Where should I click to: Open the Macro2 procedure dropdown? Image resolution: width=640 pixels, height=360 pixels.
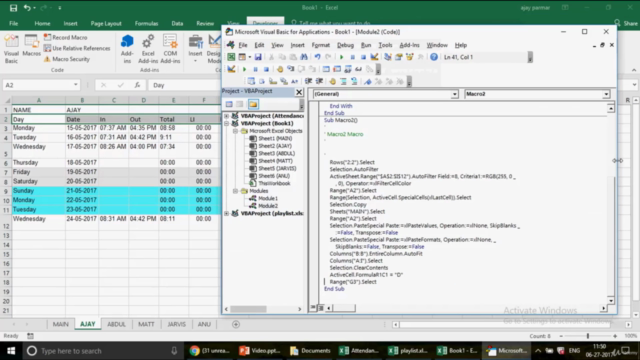click(x=606, y=94)
